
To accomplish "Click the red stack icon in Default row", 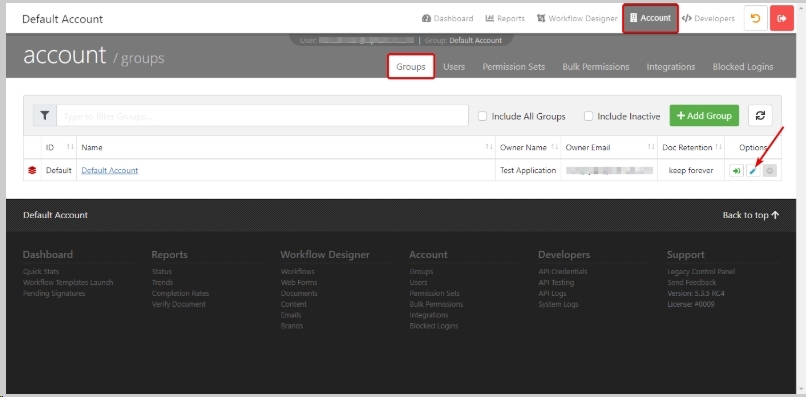I will tap(32, 170).
